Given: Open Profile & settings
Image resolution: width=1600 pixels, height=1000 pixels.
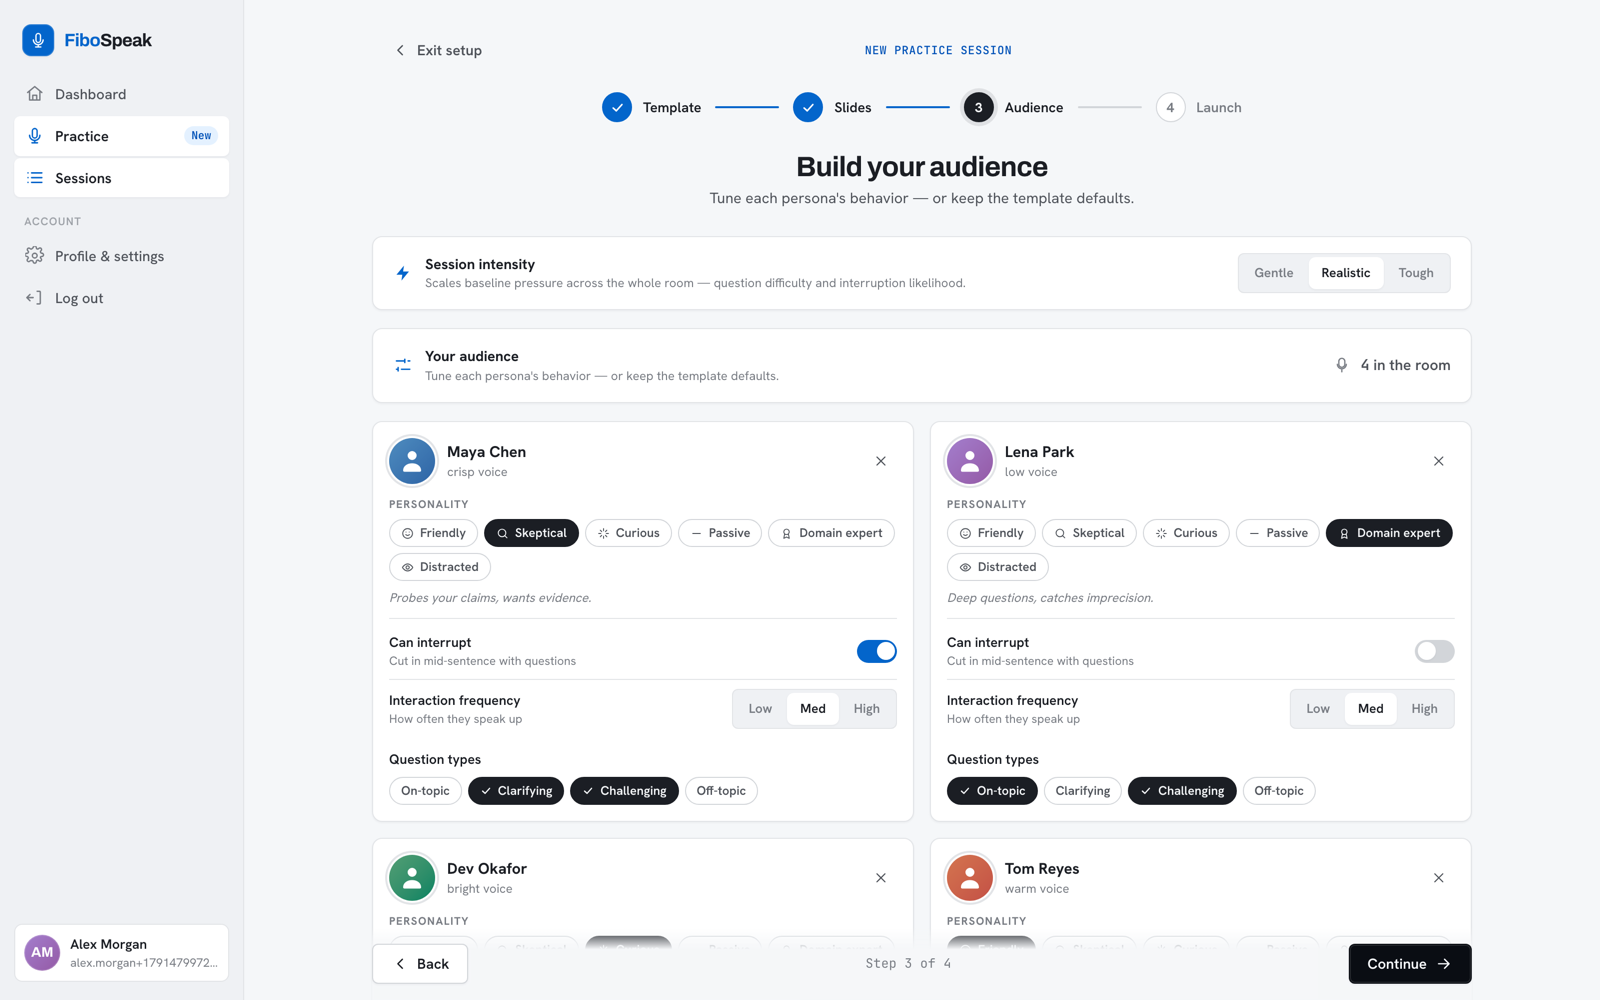Looking at the screenshot, I should coord(122,256).
